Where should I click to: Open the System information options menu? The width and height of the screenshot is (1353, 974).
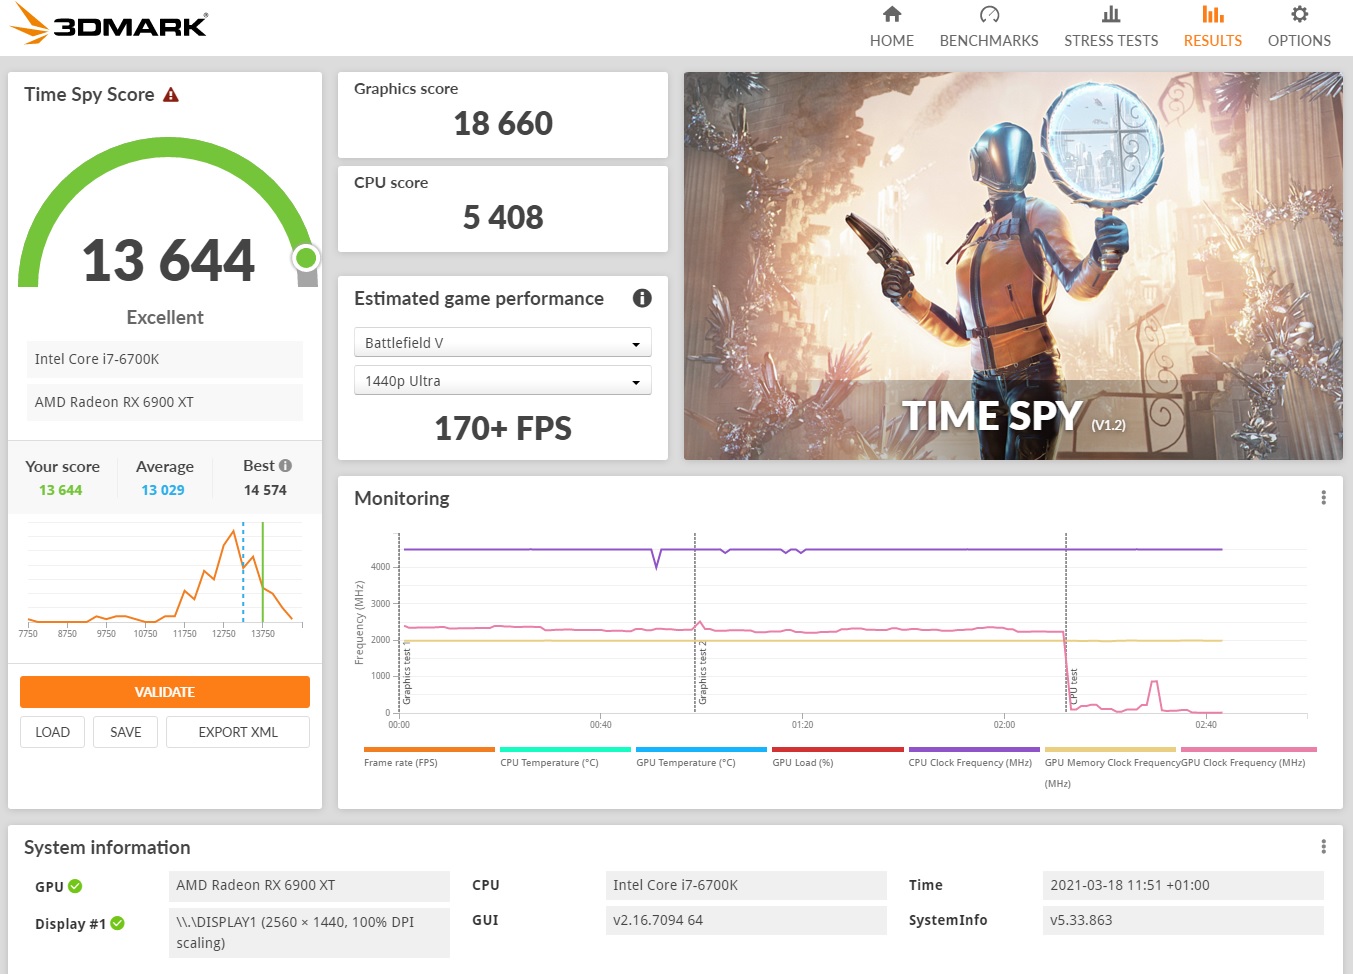[x=1324, y=847]
